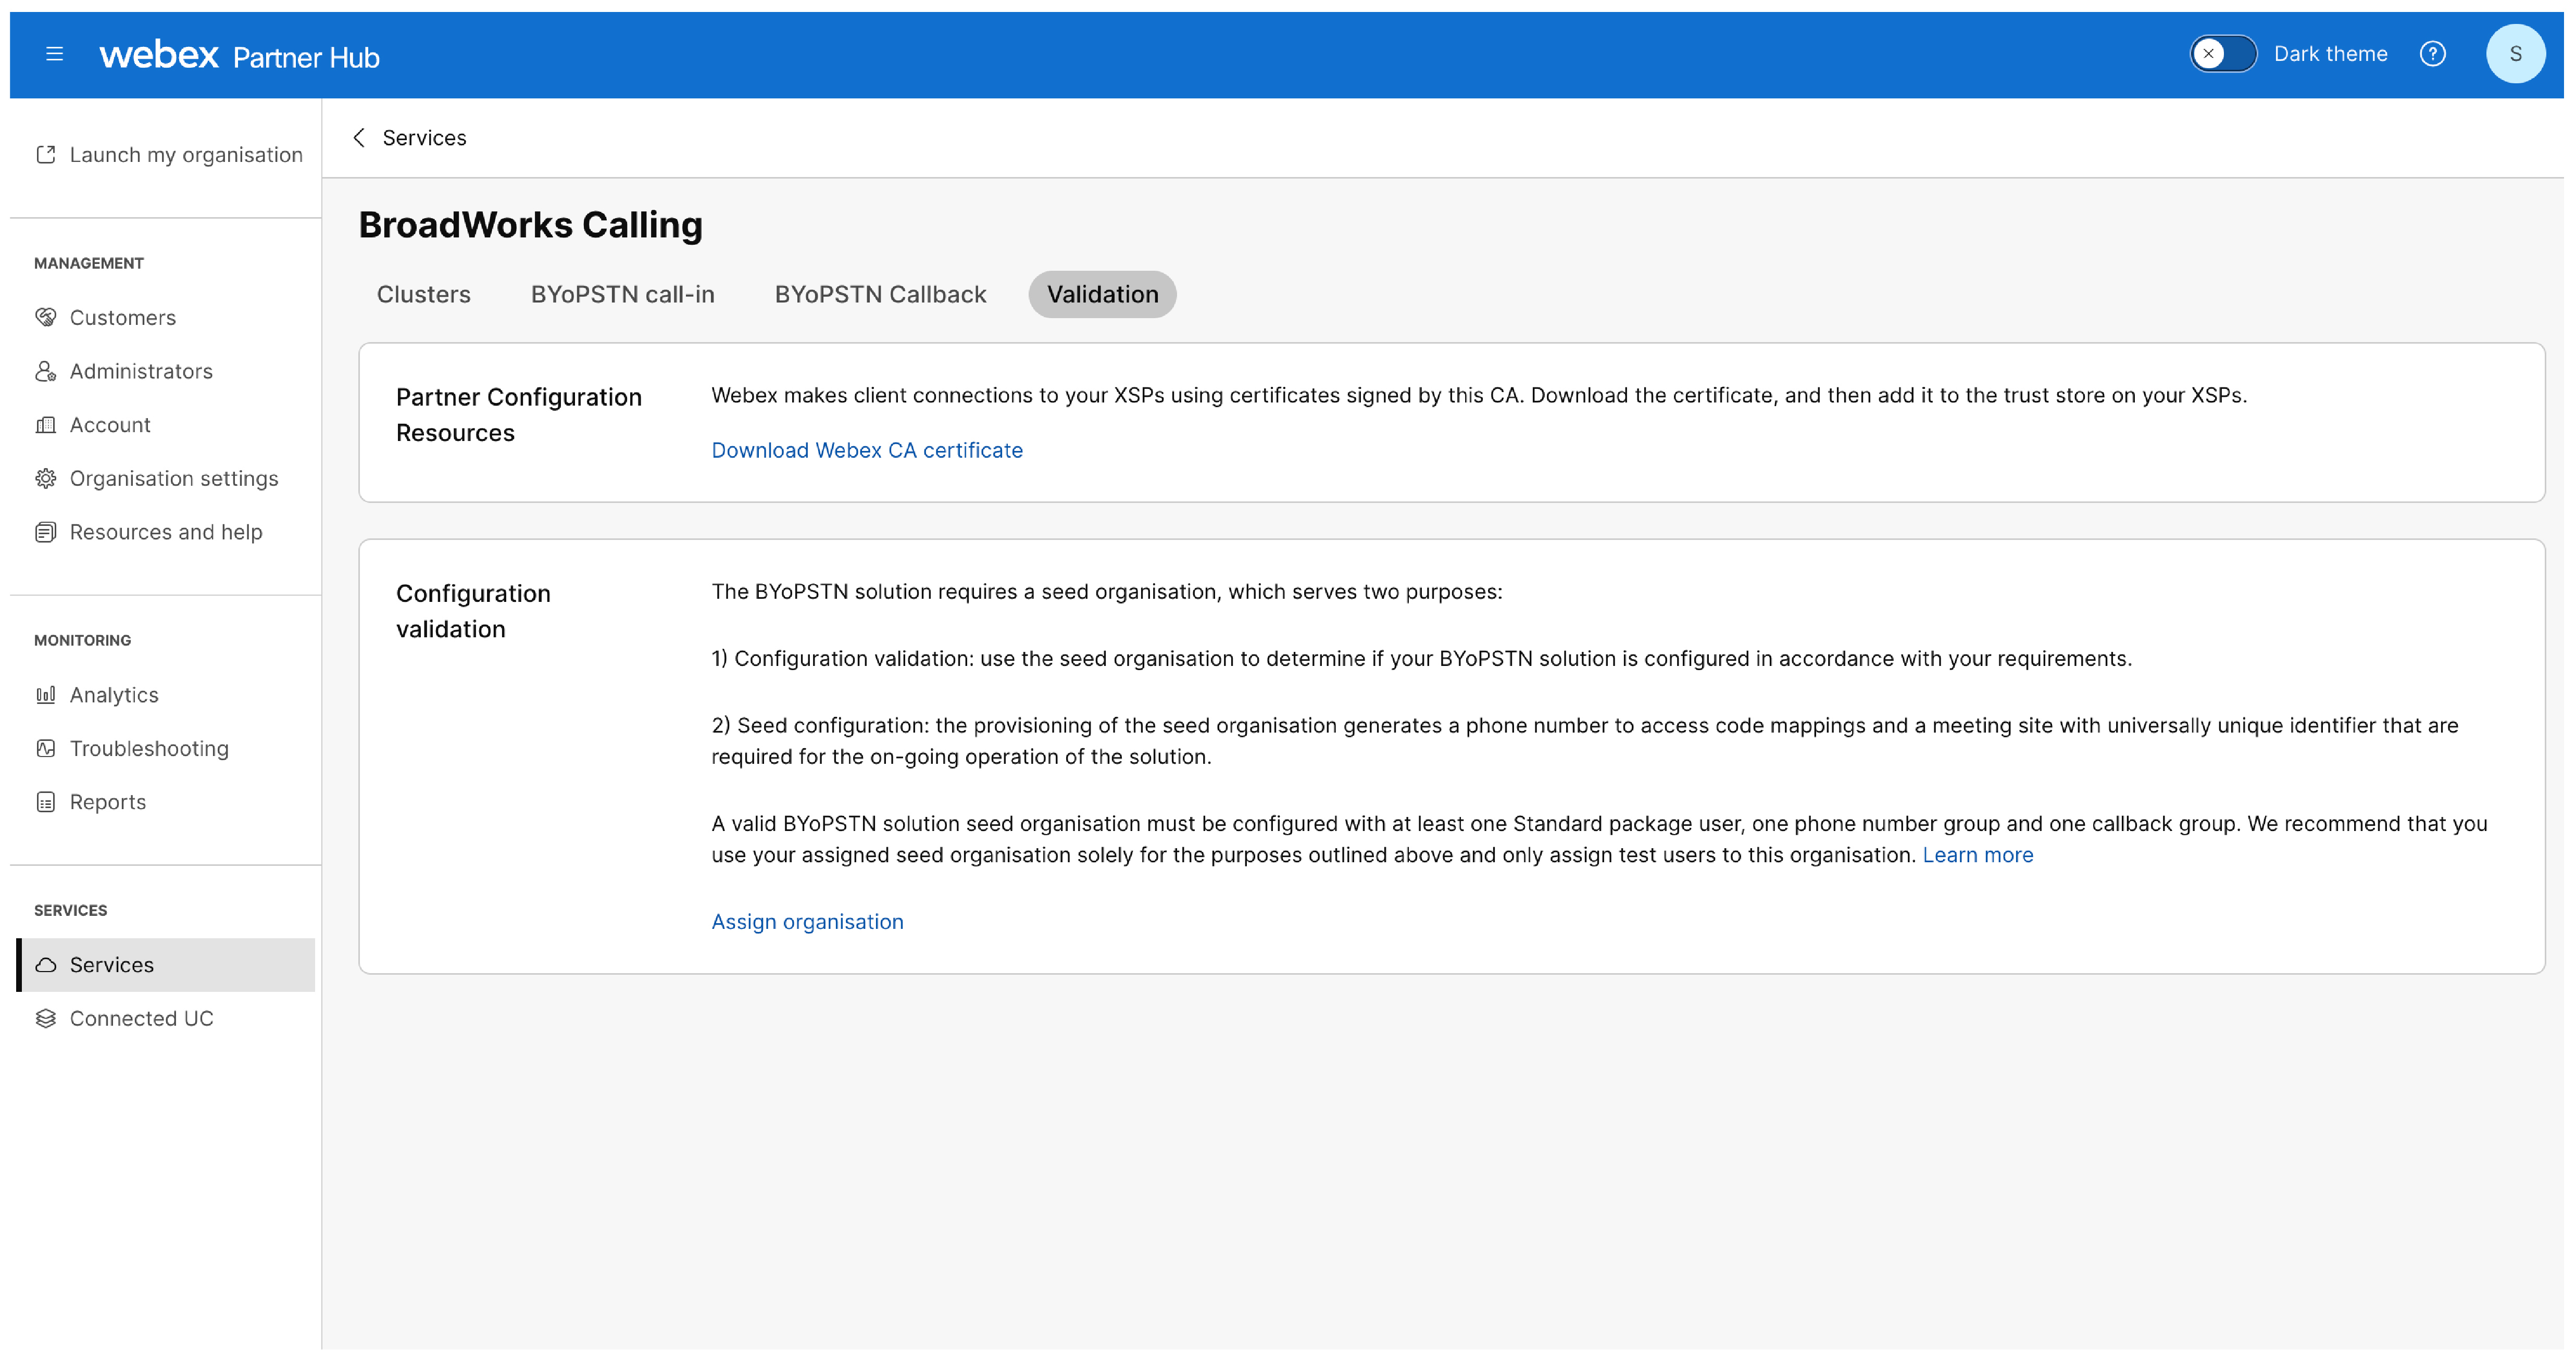Click the Account building icon
2576x1360 pixels.
click(x=46, y=425)
